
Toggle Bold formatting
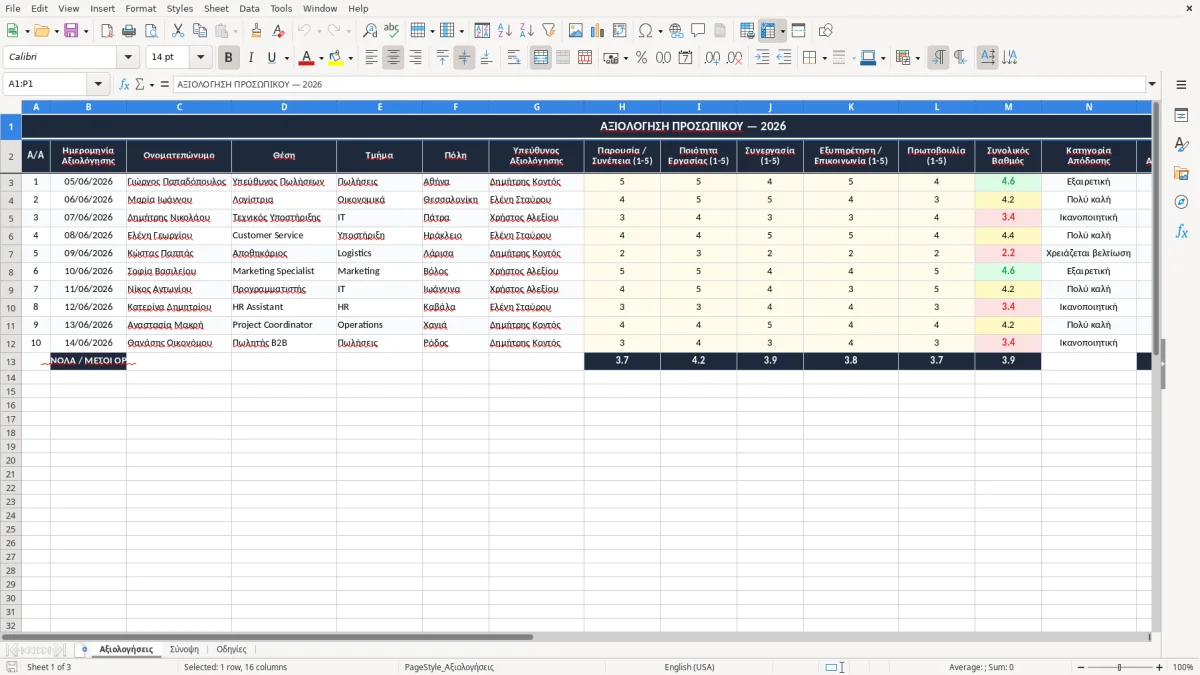coord(229,58)
